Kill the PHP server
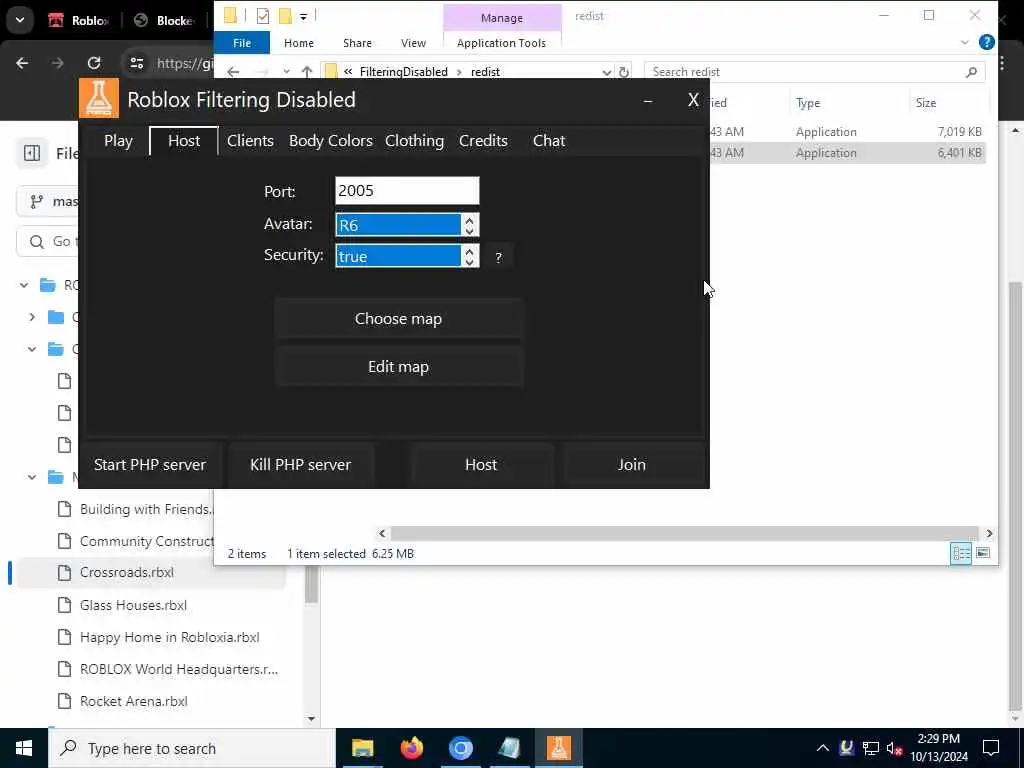This screenshot has width=1024, height=768. (x=300, y=465)
